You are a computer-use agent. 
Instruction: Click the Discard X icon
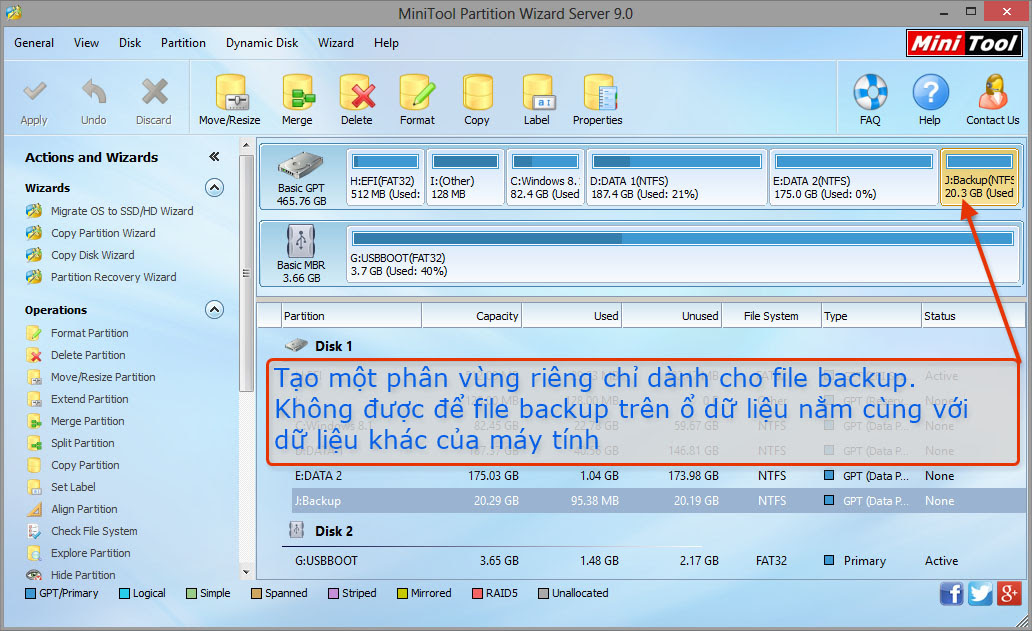(155, 91)
